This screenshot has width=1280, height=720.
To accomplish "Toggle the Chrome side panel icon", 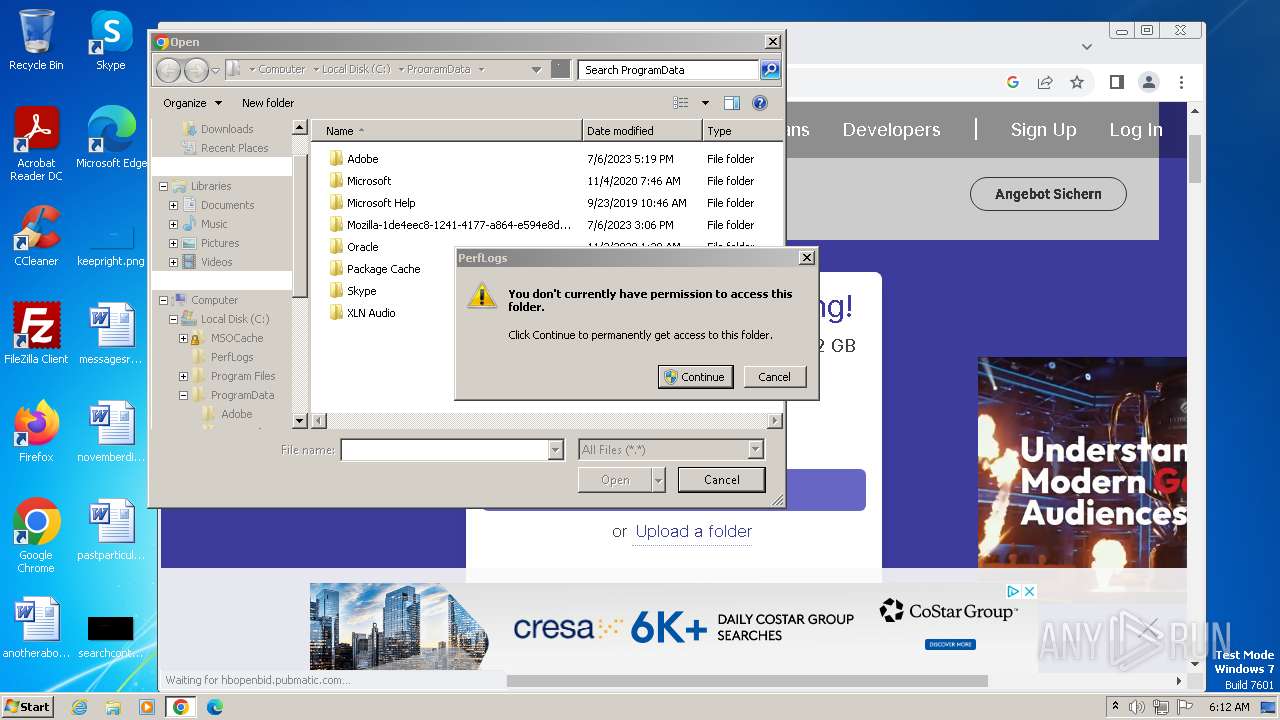I will [x=1117, y=82].
